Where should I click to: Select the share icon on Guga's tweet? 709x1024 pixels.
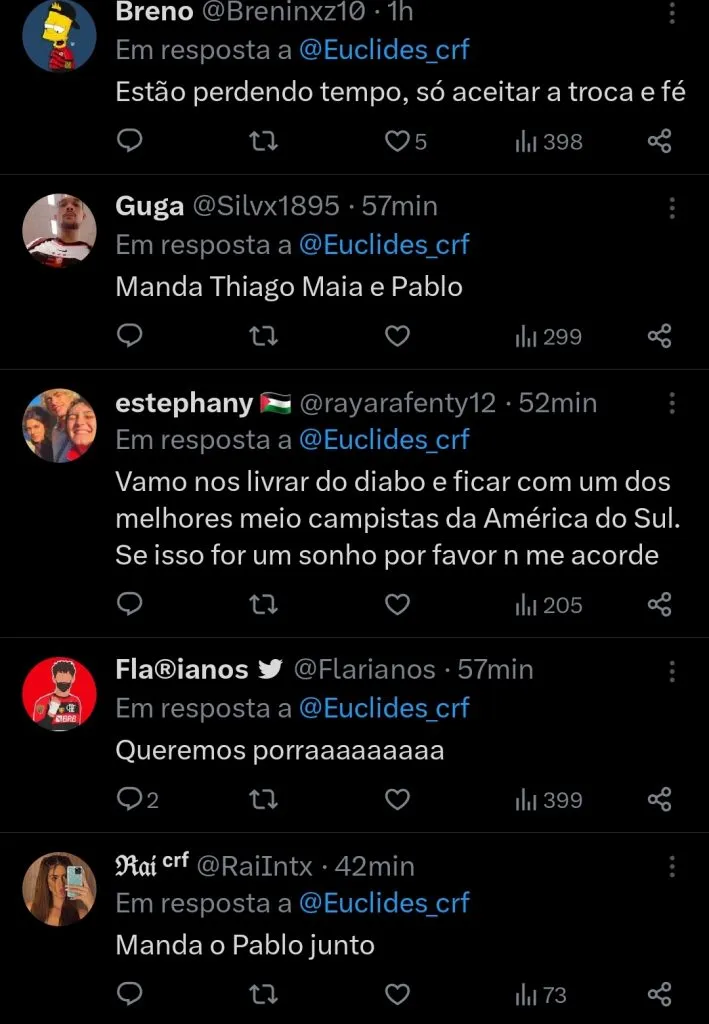coord(659,336)
